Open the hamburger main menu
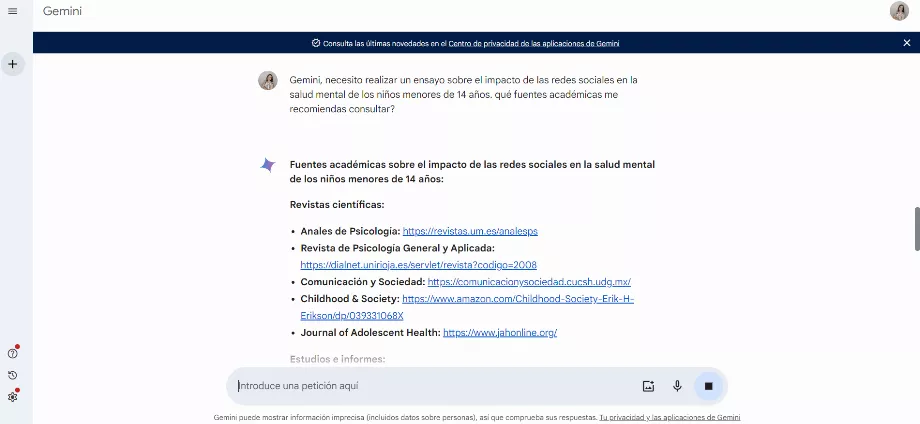This screenshot has height=424, width=920. coord(12,11)
